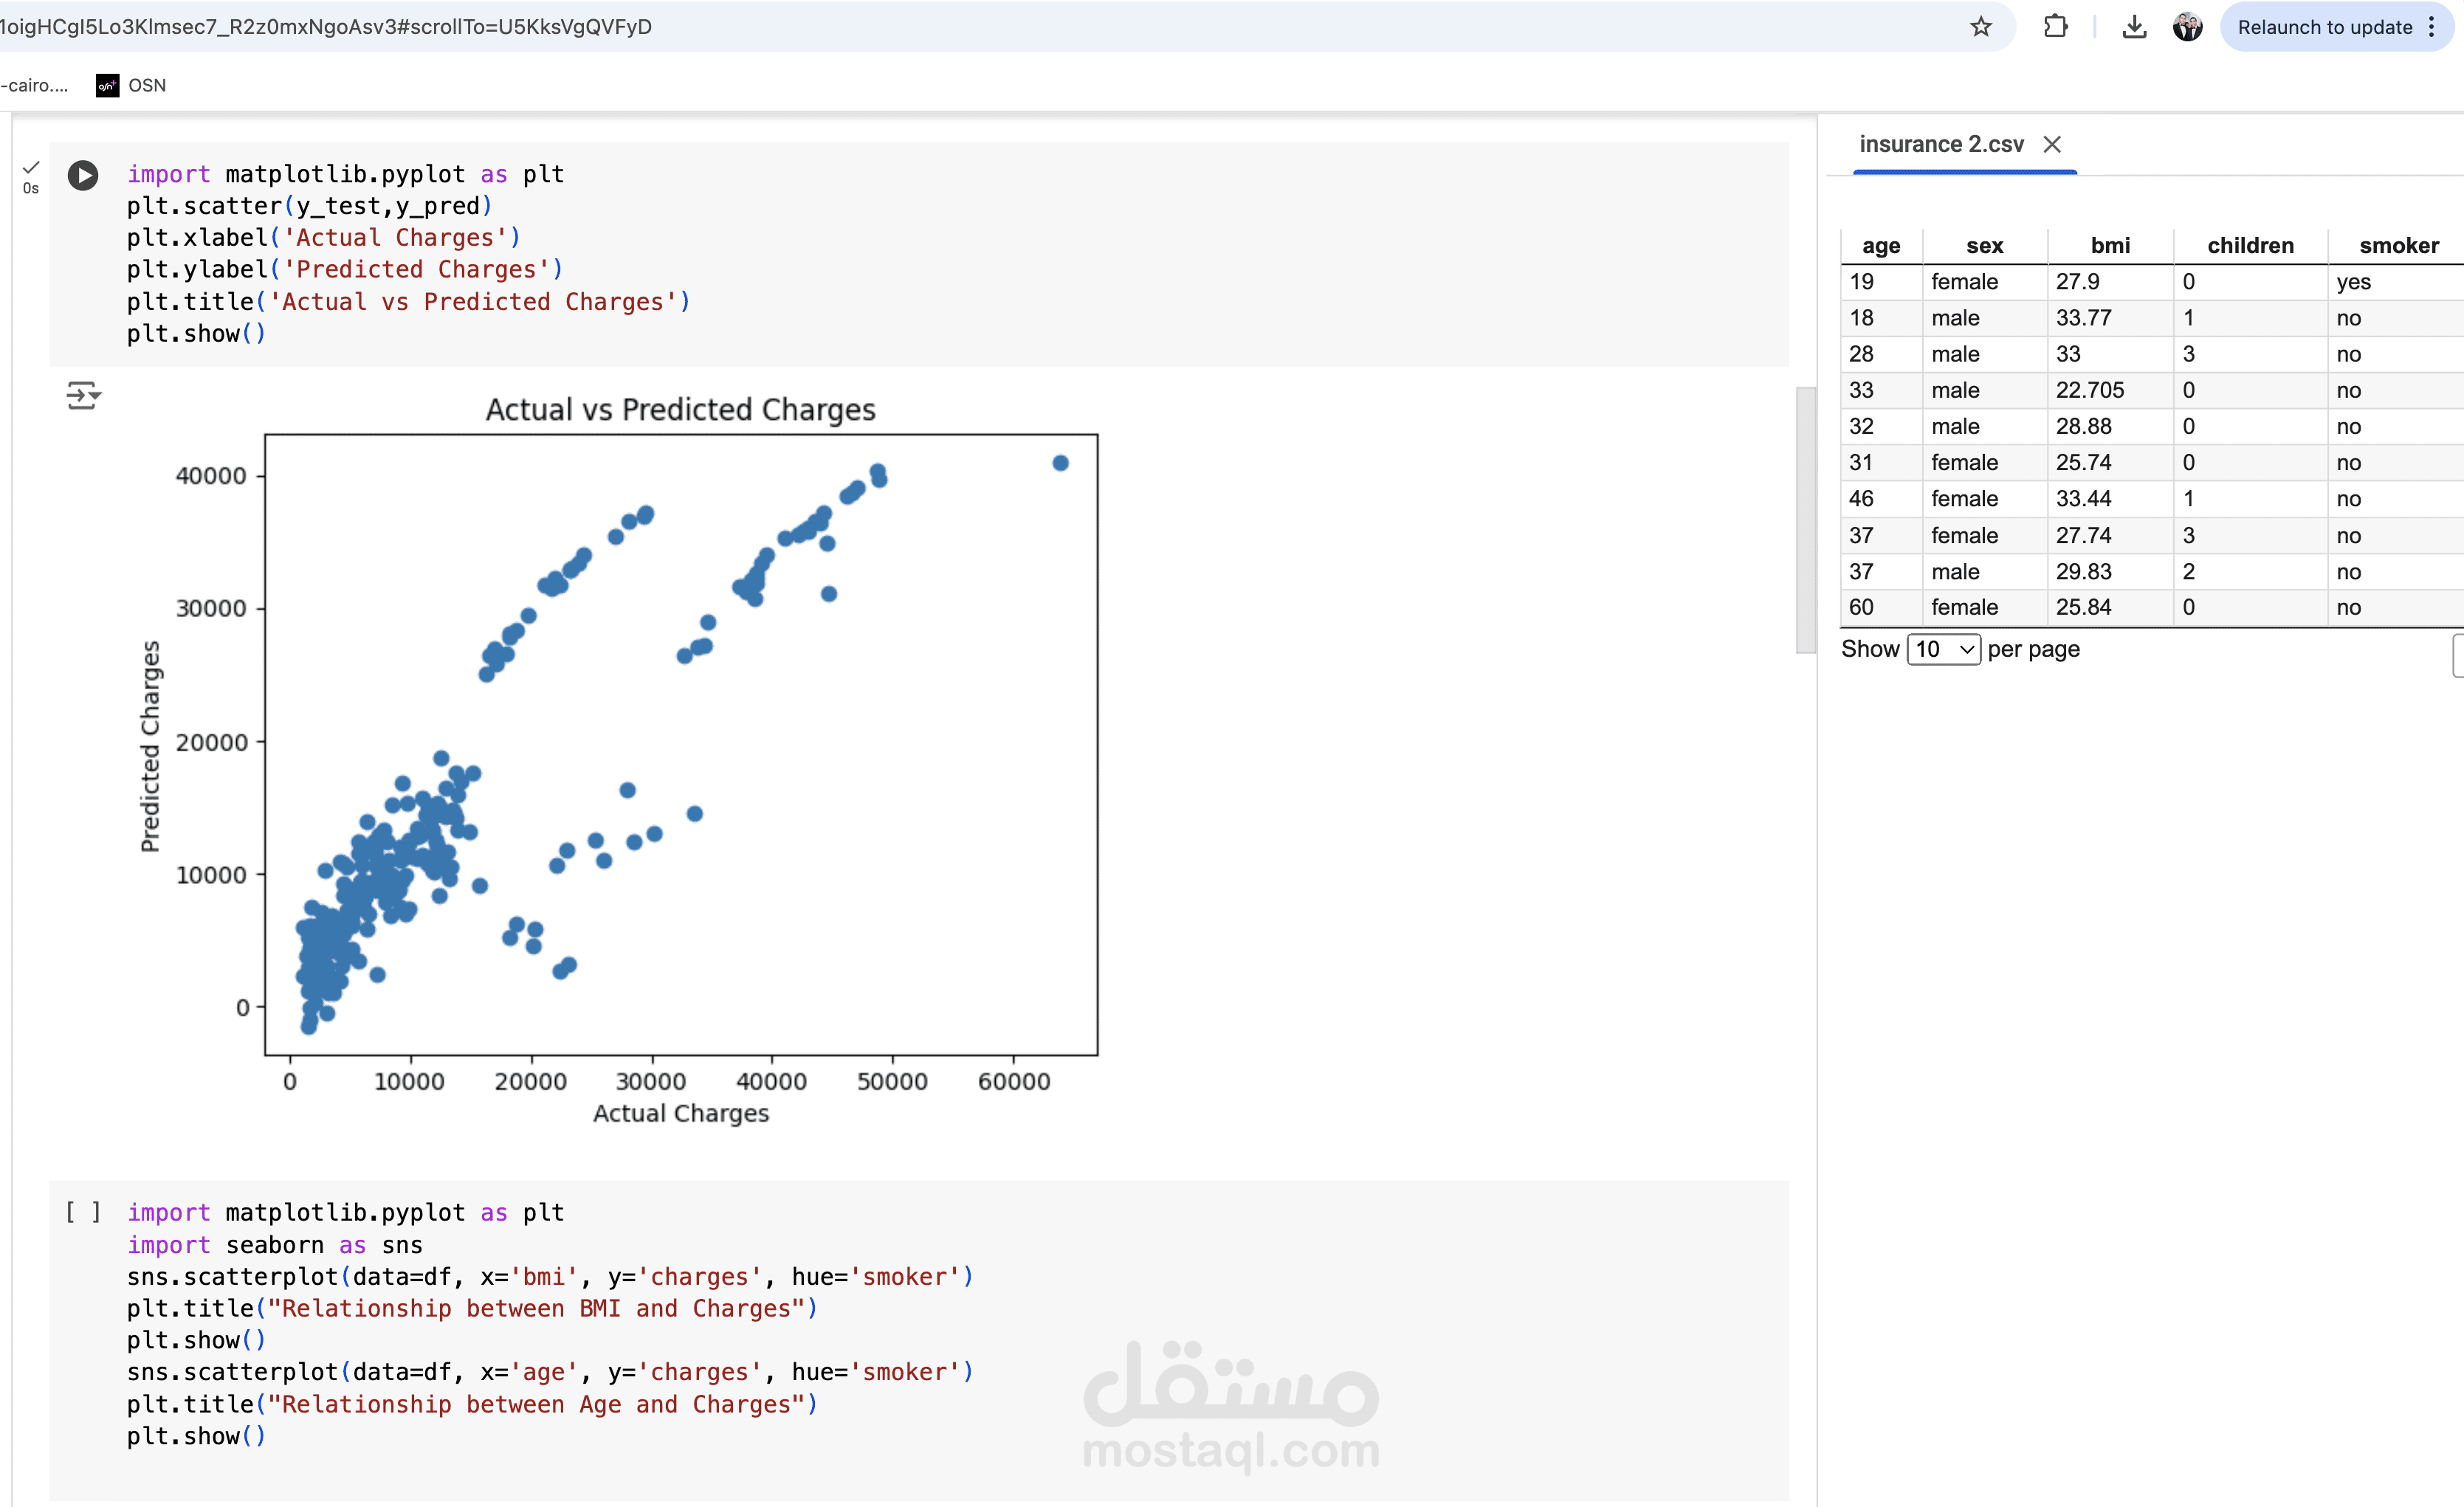
Task: Run the unexecuted seaborn scatterplot cell
Action: coord(83,1212)
